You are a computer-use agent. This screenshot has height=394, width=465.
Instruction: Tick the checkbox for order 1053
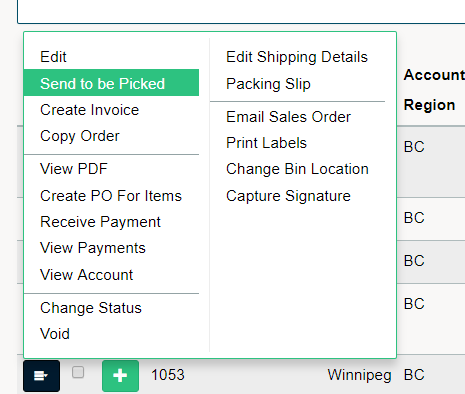78,372
